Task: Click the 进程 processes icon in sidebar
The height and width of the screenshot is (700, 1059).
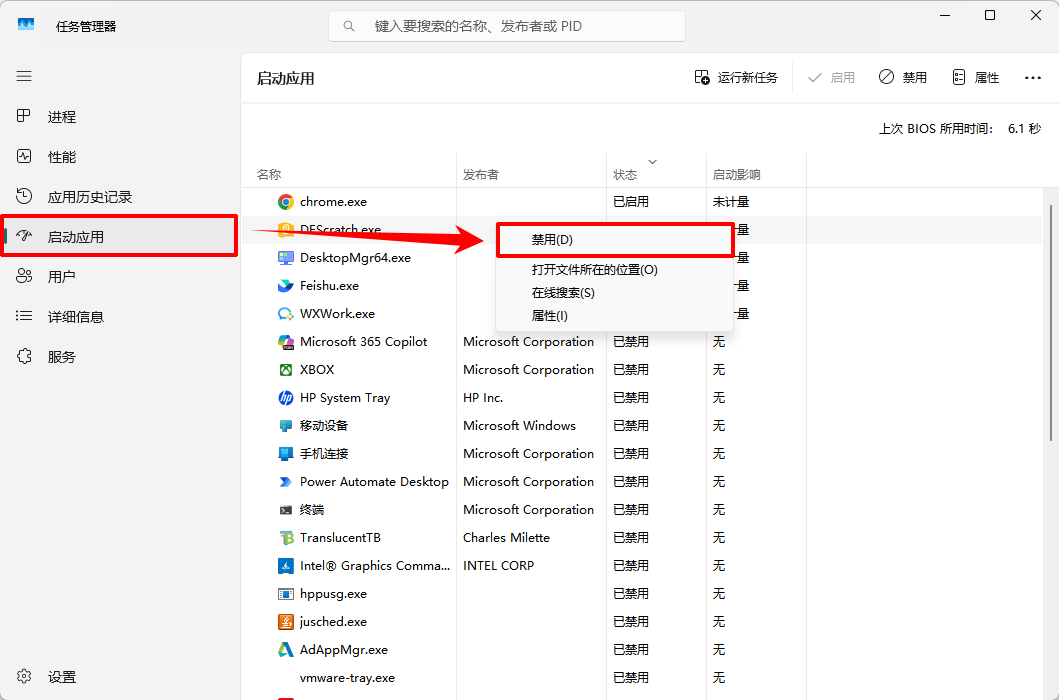Action: click(x=24, y=116)
